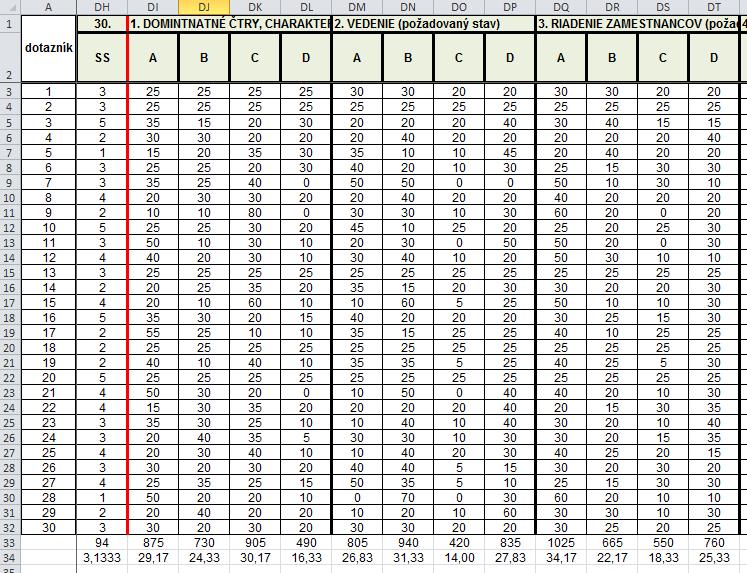Click the select-all corner button
Viewport: 747px width, 573px height.
click(10, 7)
